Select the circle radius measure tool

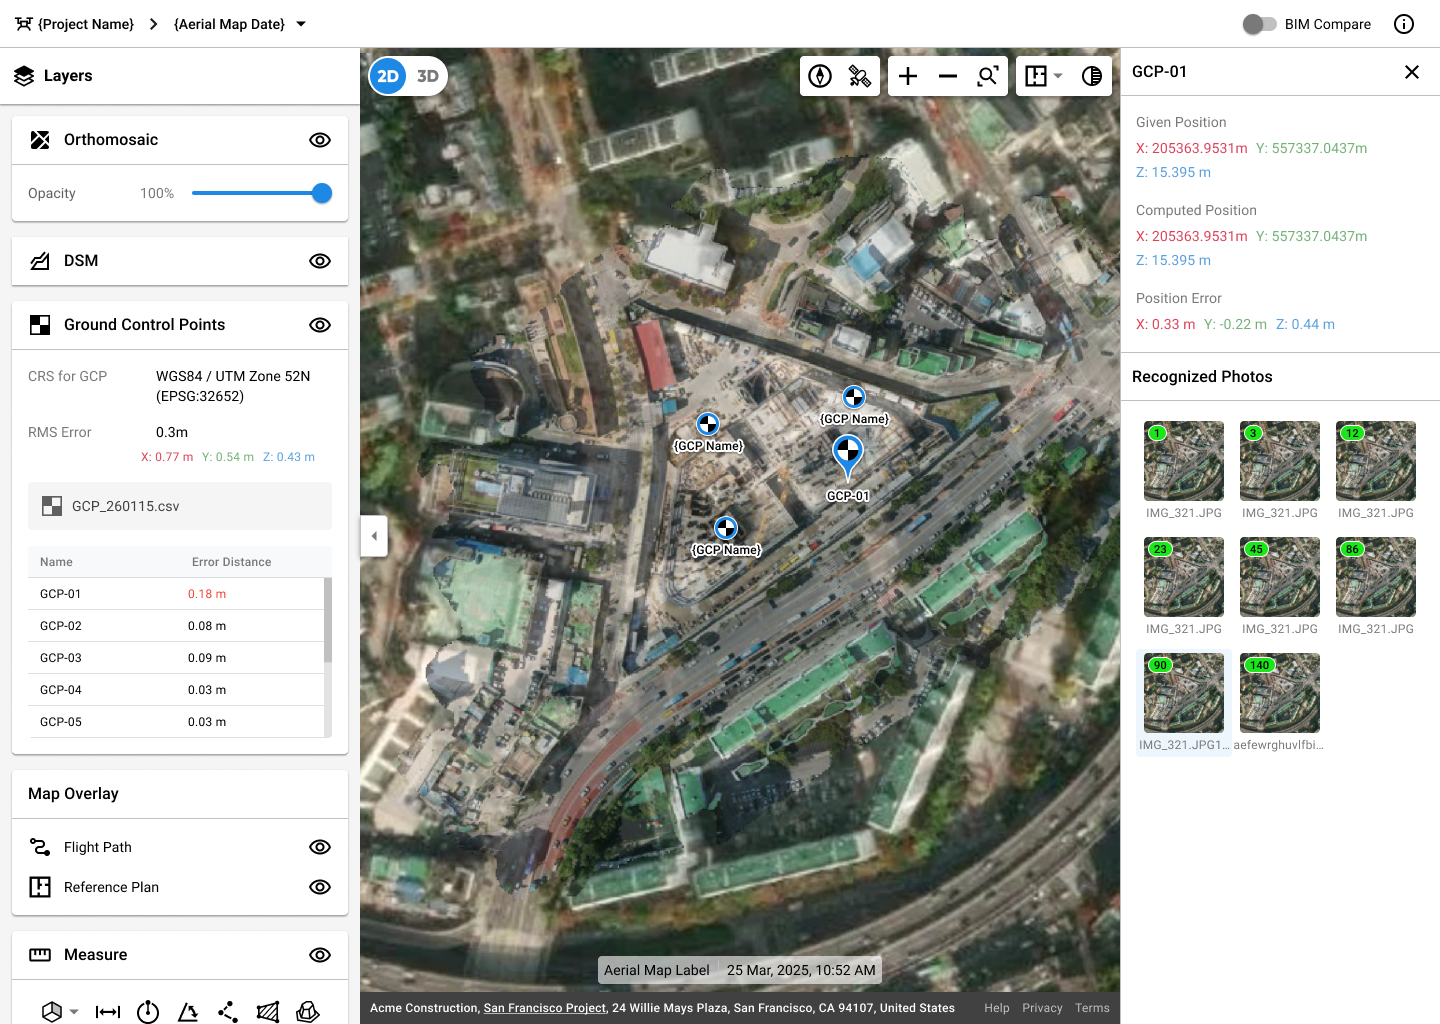tap(148, 1012)
